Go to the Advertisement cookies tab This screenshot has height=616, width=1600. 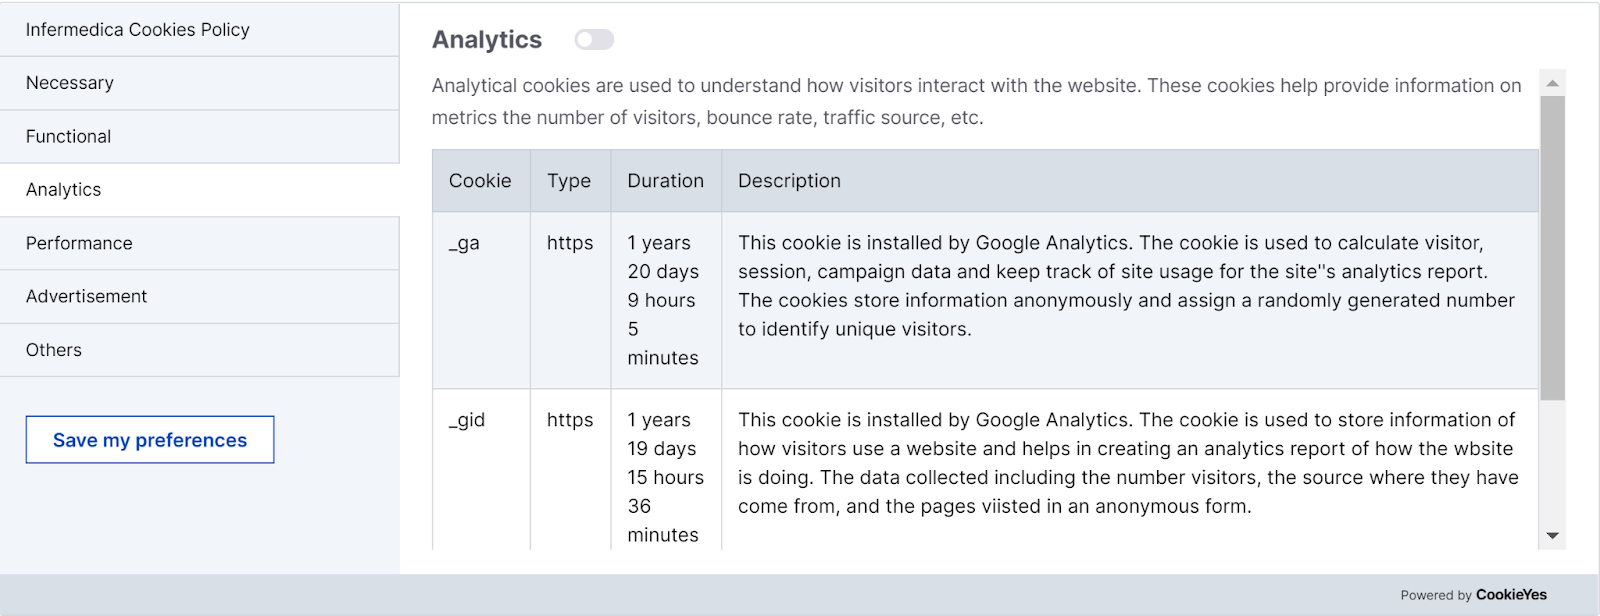click(x=87, y=296)
